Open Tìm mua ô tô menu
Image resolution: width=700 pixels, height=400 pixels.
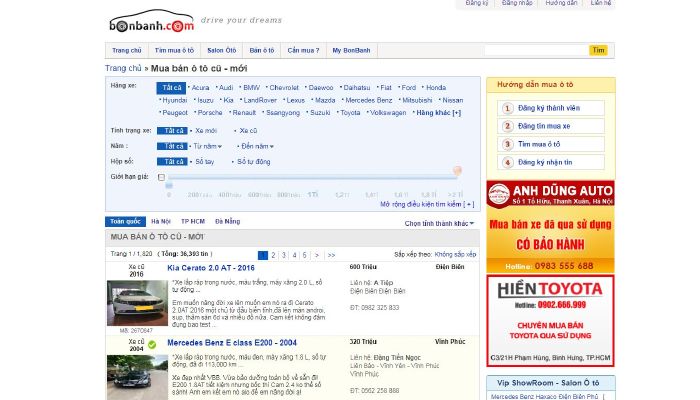tap(174, 50)
